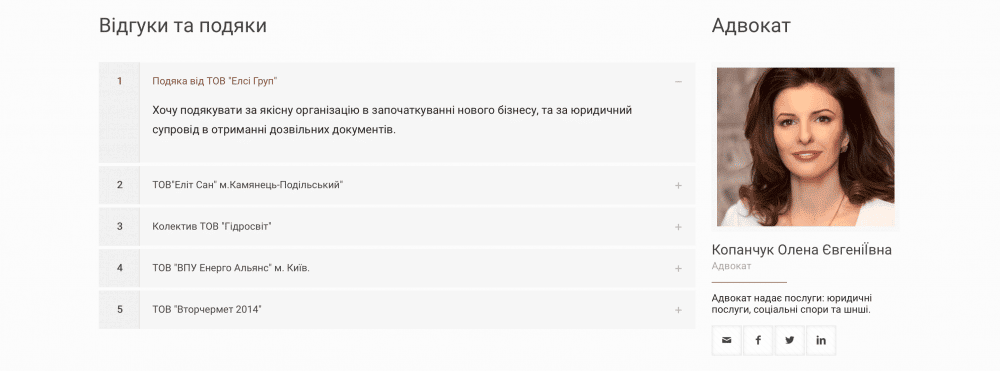Collapse the Елсі Груп review with minus icon

pyautogui.click(x=678, y=82)
